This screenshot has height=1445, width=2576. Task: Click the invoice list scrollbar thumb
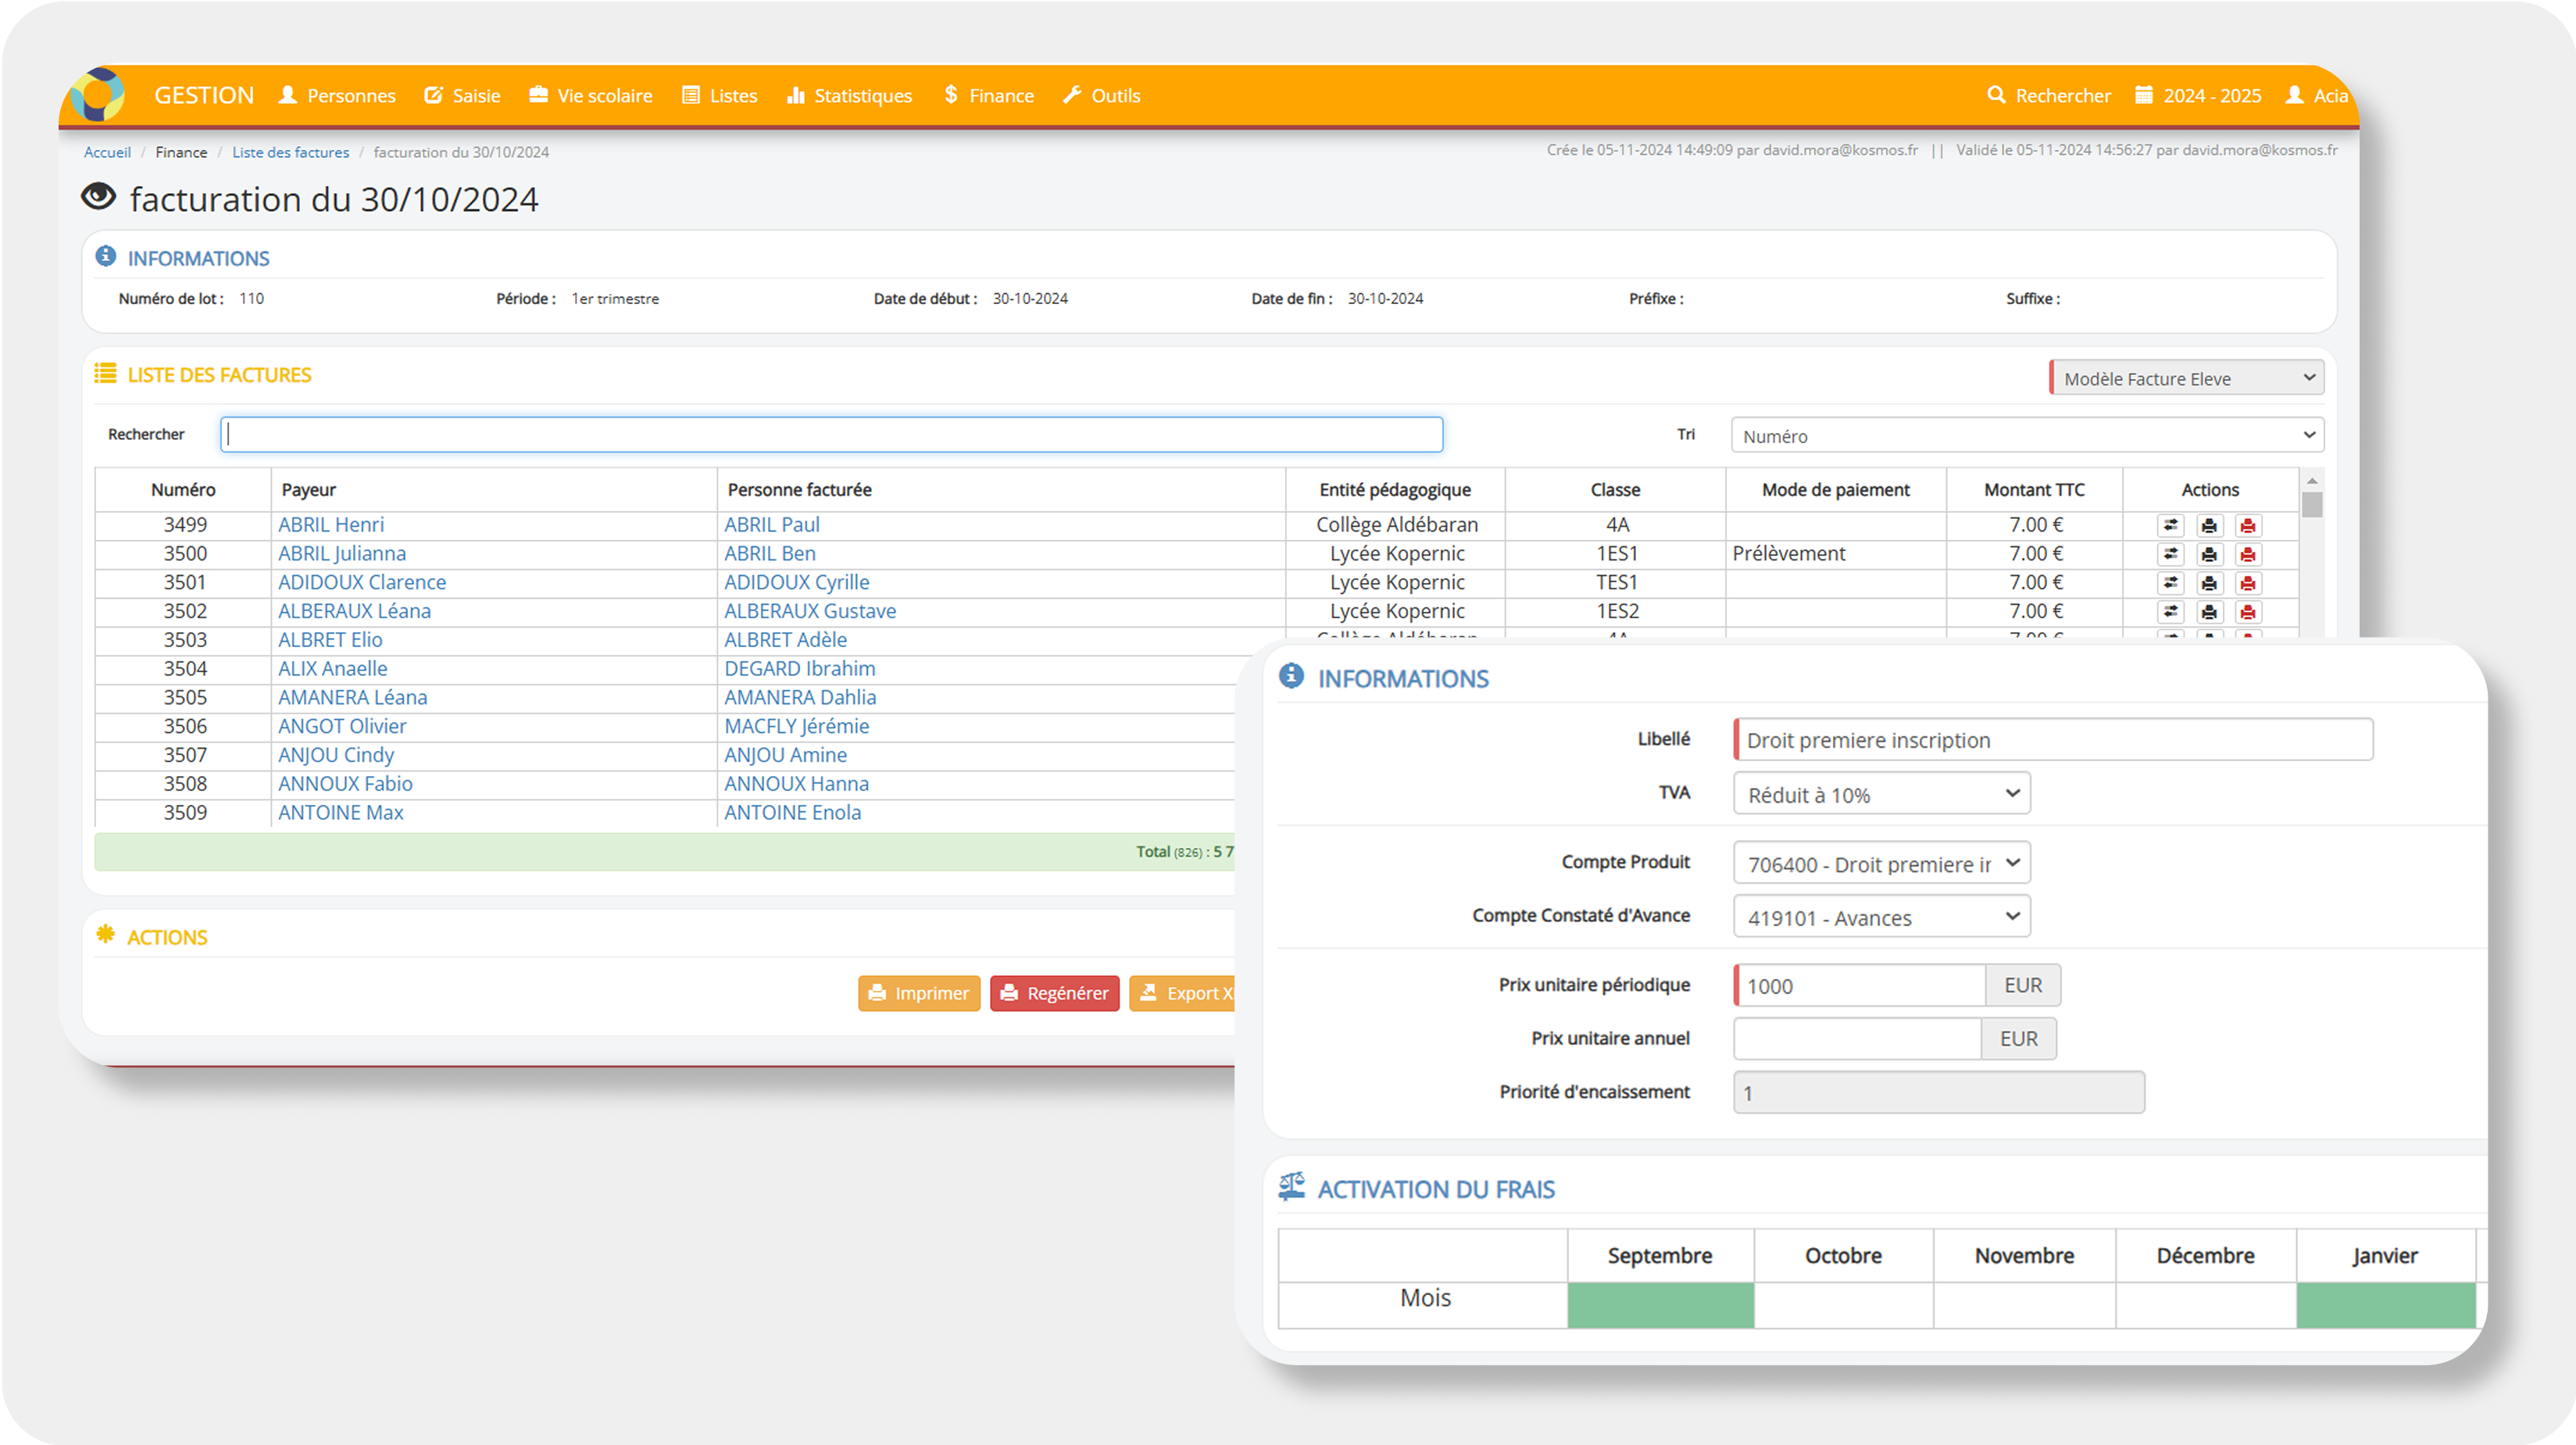[2311, 504]
